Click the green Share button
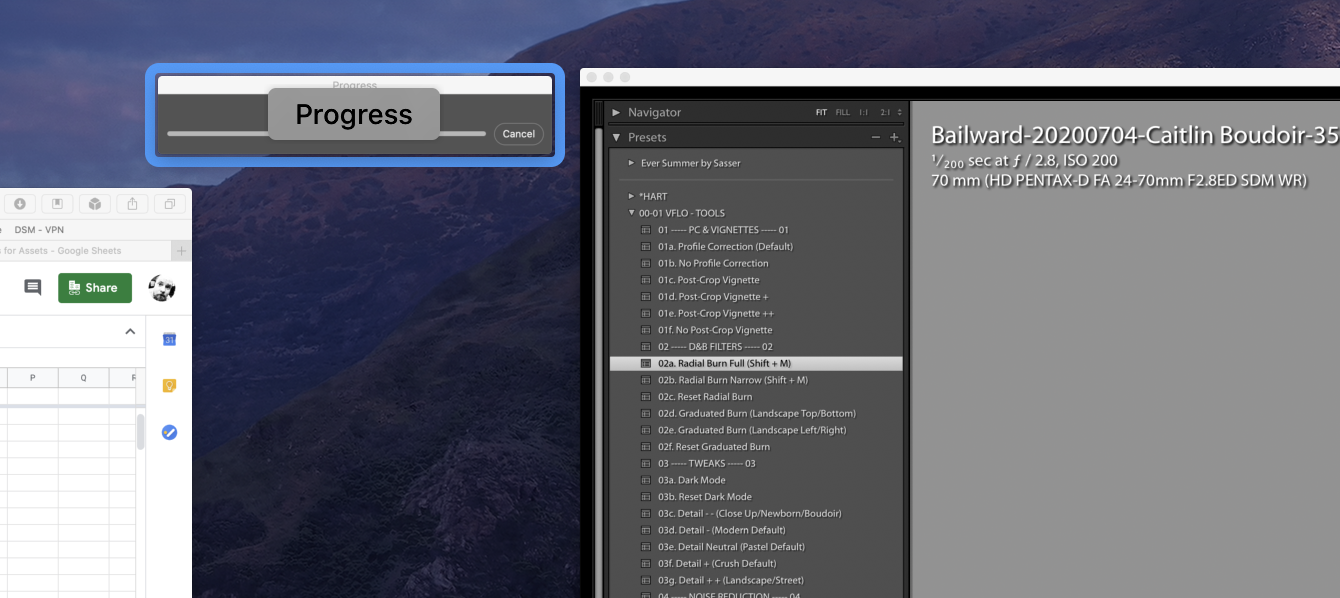 94,287
